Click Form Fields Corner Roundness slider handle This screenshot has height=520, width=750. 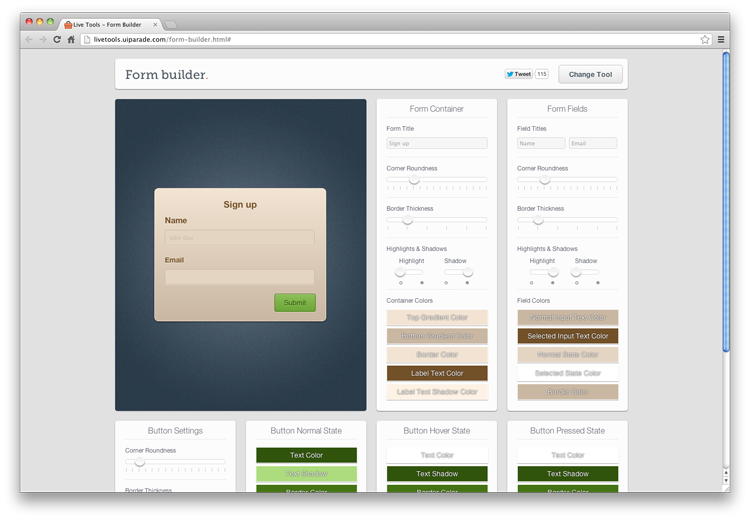(544, 179)
